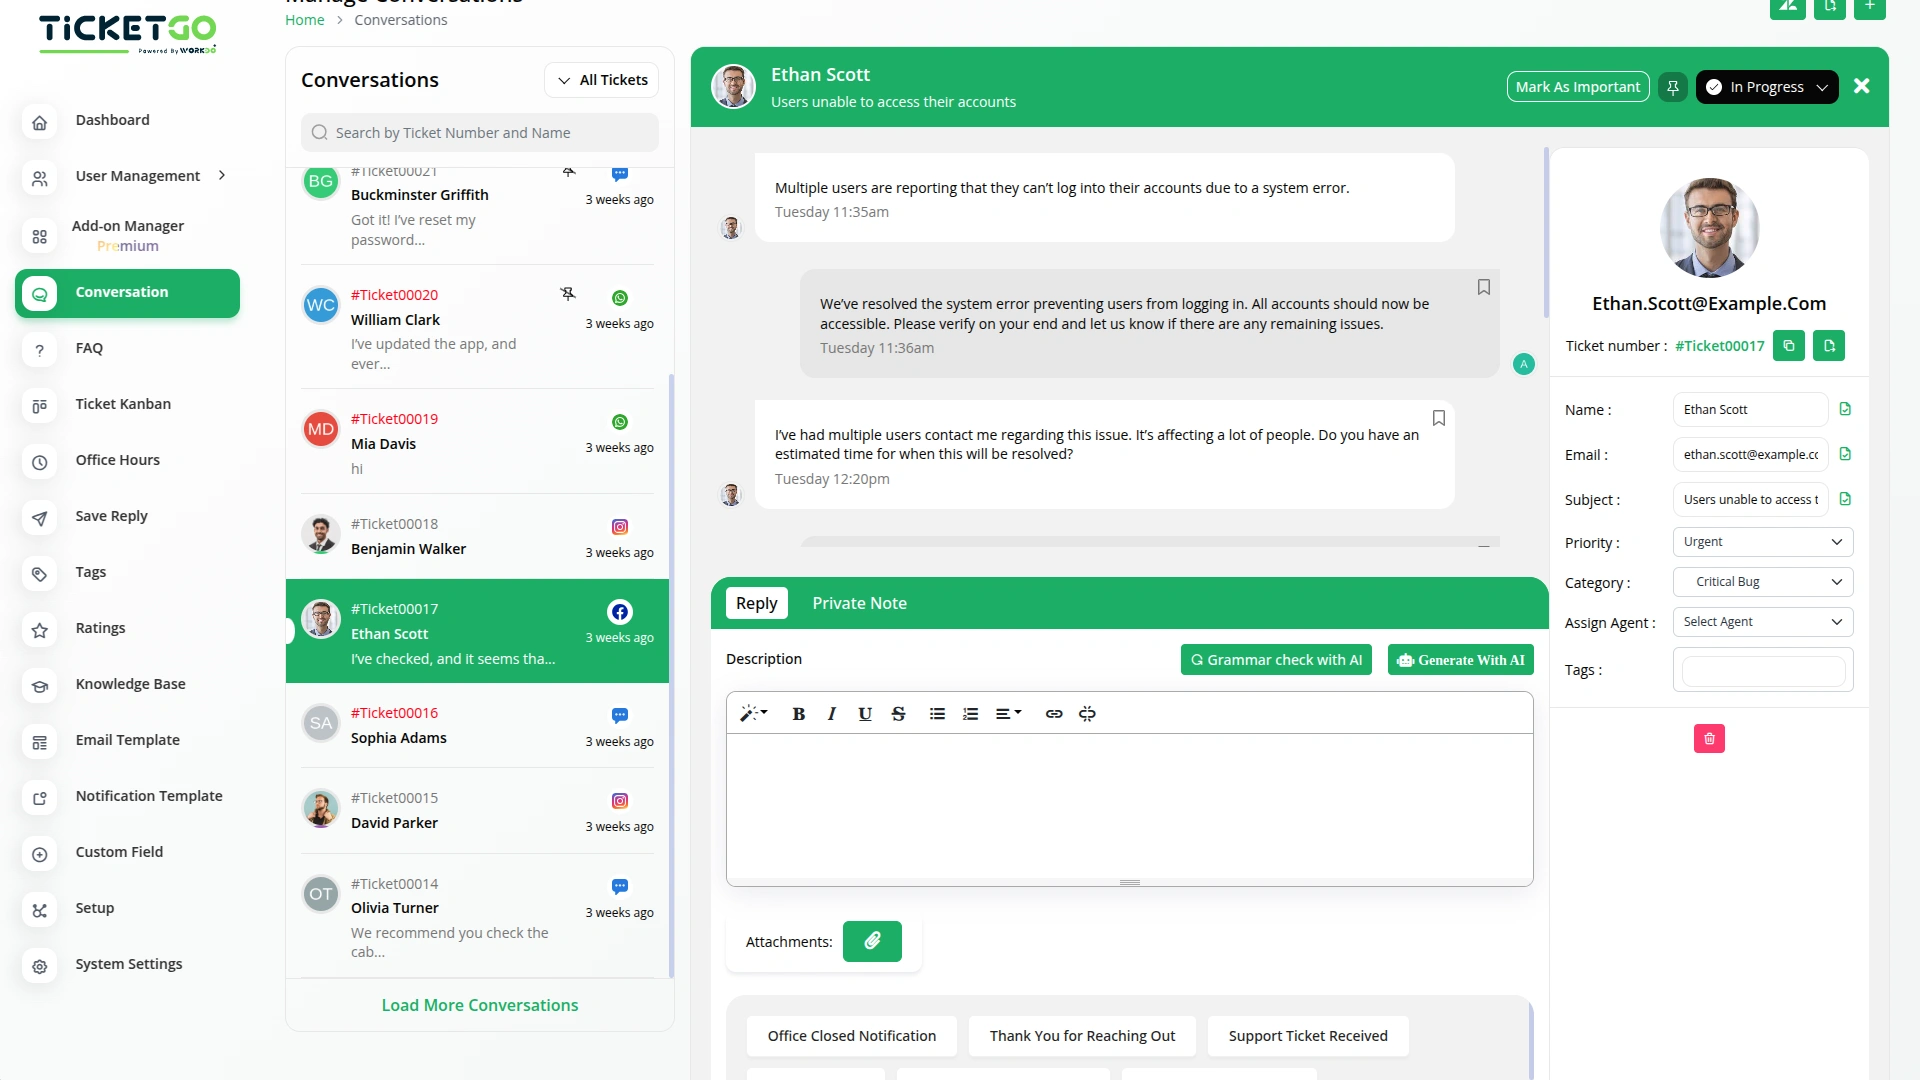Insert a hyperlink using the link icon
Image resolution: width=1920 pixels, height=1080 pixels.
pyautogui.click(x=1053, y=713)
